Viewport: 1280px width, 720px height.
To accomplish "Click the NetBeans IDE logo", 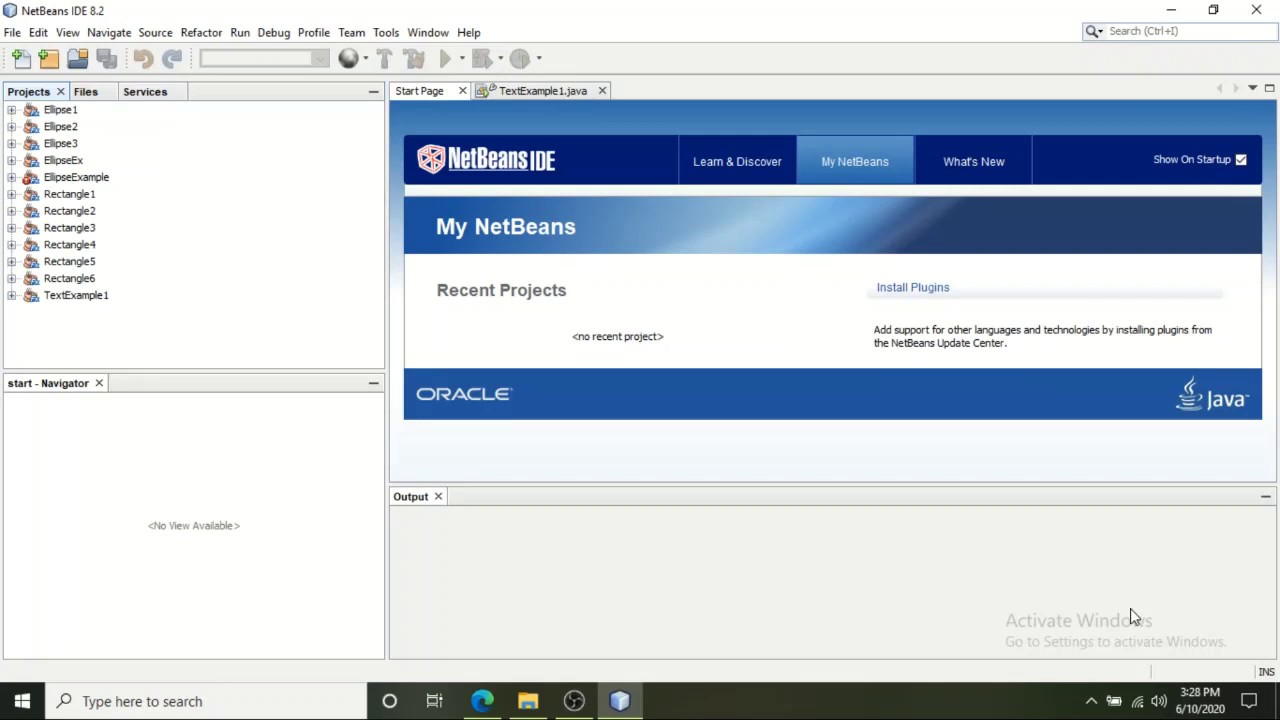I will (x=486, y=159).
